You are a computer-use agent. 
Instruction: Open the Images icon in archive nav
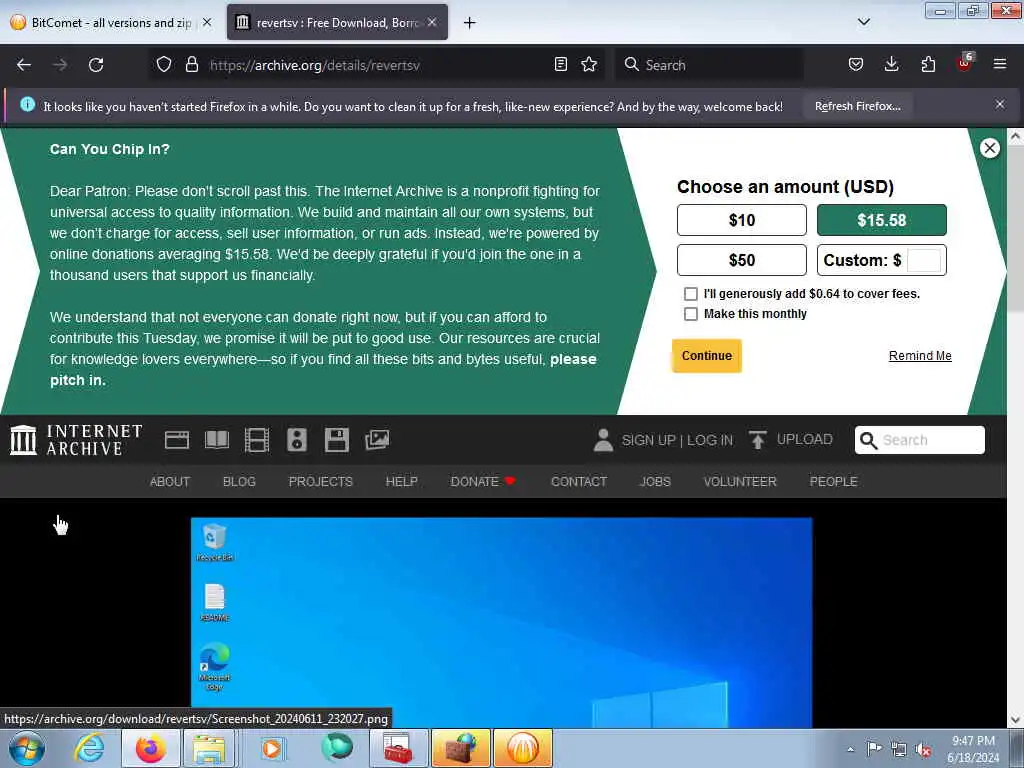(377, 440)
